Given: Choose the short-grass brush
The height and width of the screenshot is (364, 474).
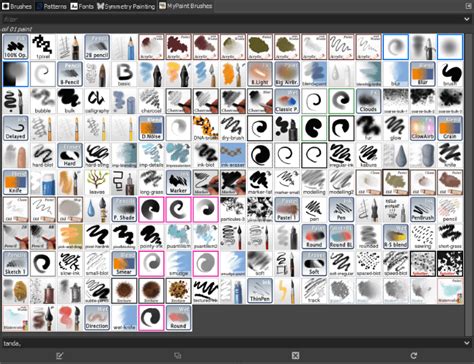Looking at the screenshot, I should tap(450, 237).
